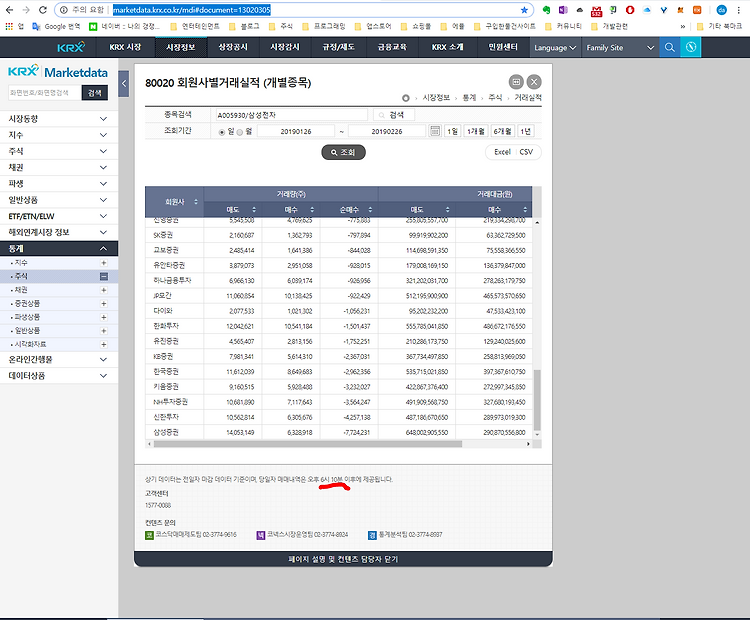Set period to 1일
750x620 pixels.
tap(452, 131)
